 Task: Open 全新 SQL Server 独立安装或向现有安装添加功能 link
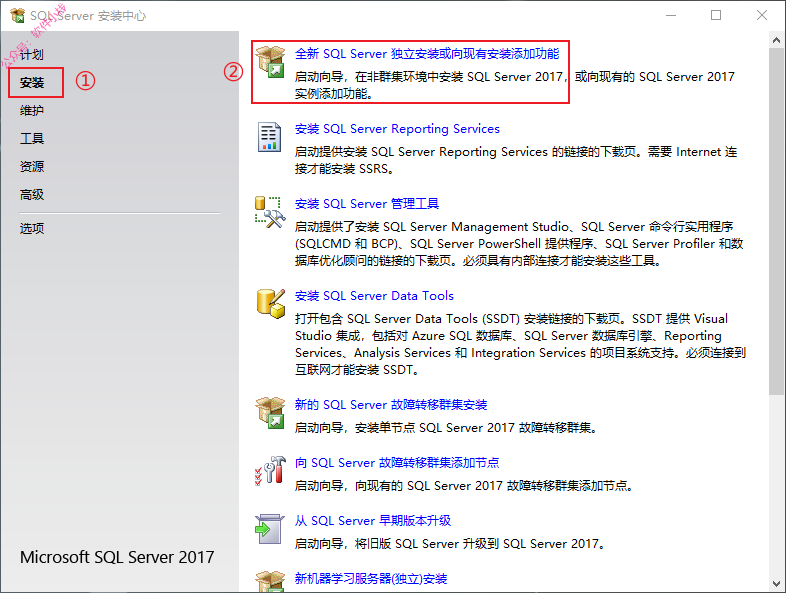pos(427,54)
